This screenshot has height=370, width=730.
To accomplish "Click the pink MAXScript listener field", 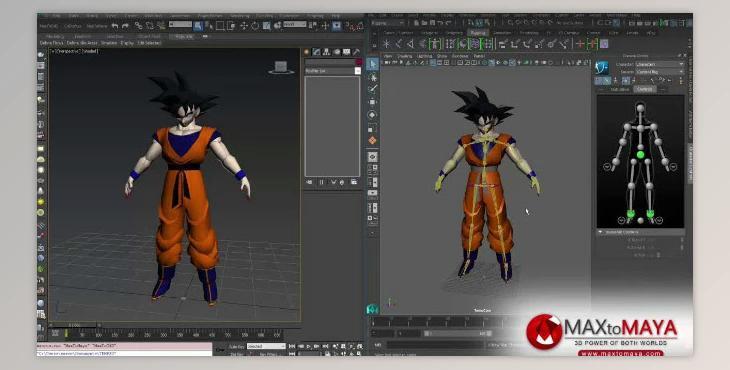I will tap(124, 346).
